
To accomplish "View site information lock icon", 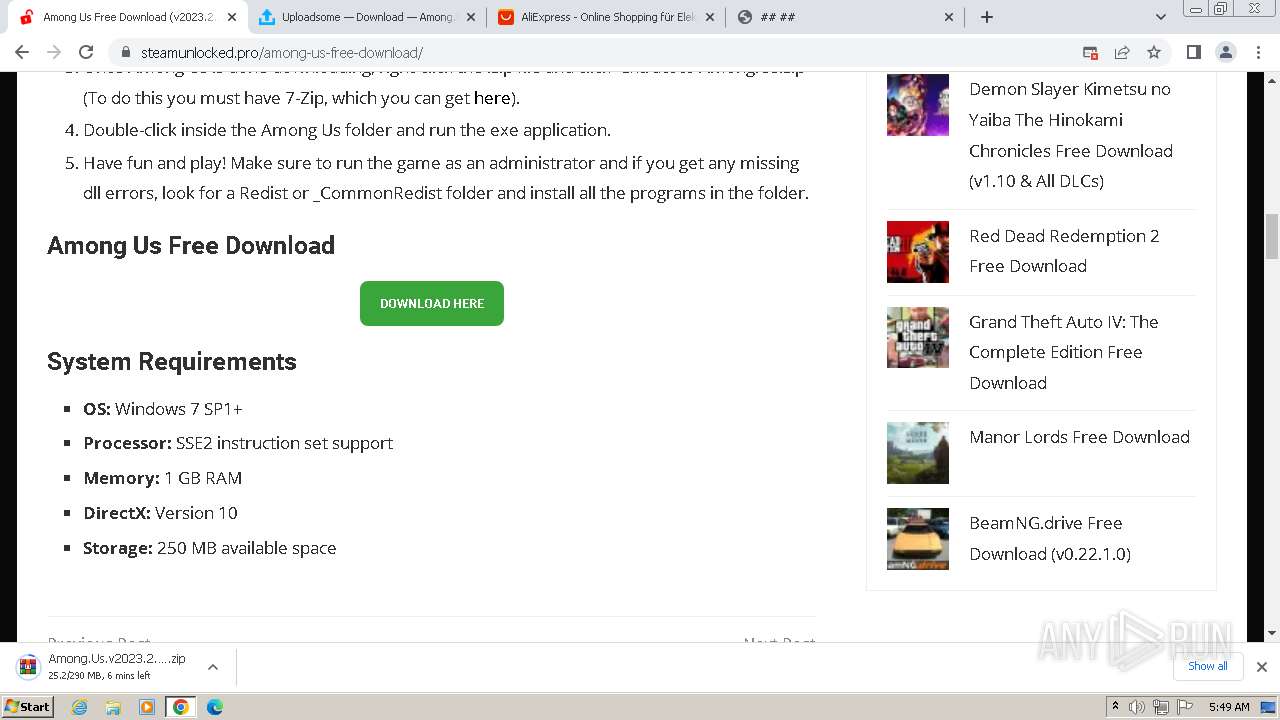I will (126, 53).
